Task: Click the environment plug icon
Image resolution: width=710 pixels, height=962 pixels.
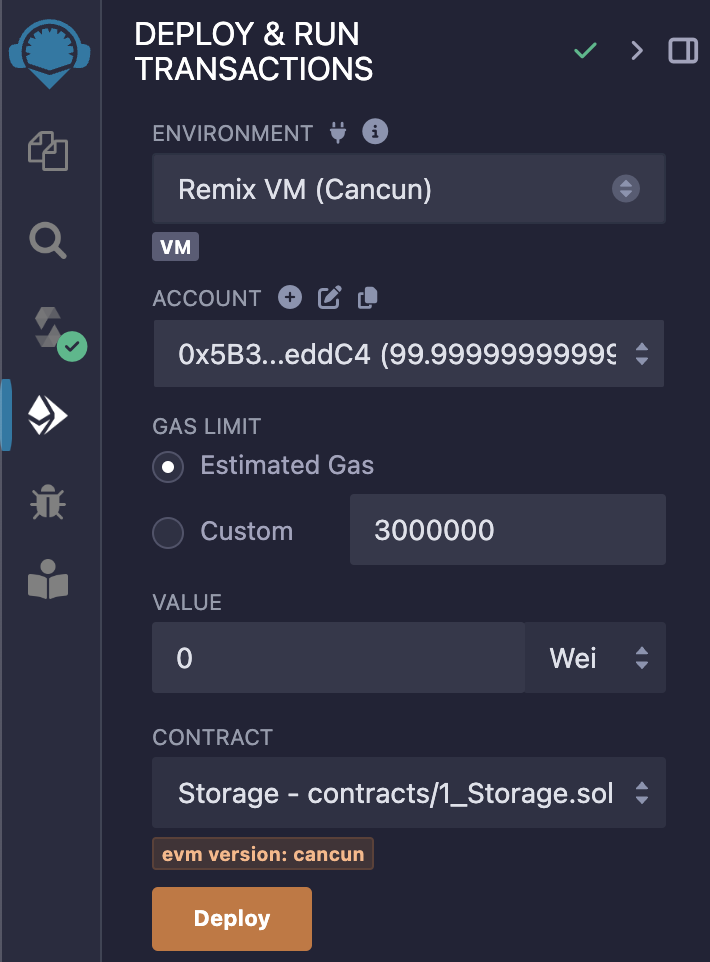Action: click(338, 132)
